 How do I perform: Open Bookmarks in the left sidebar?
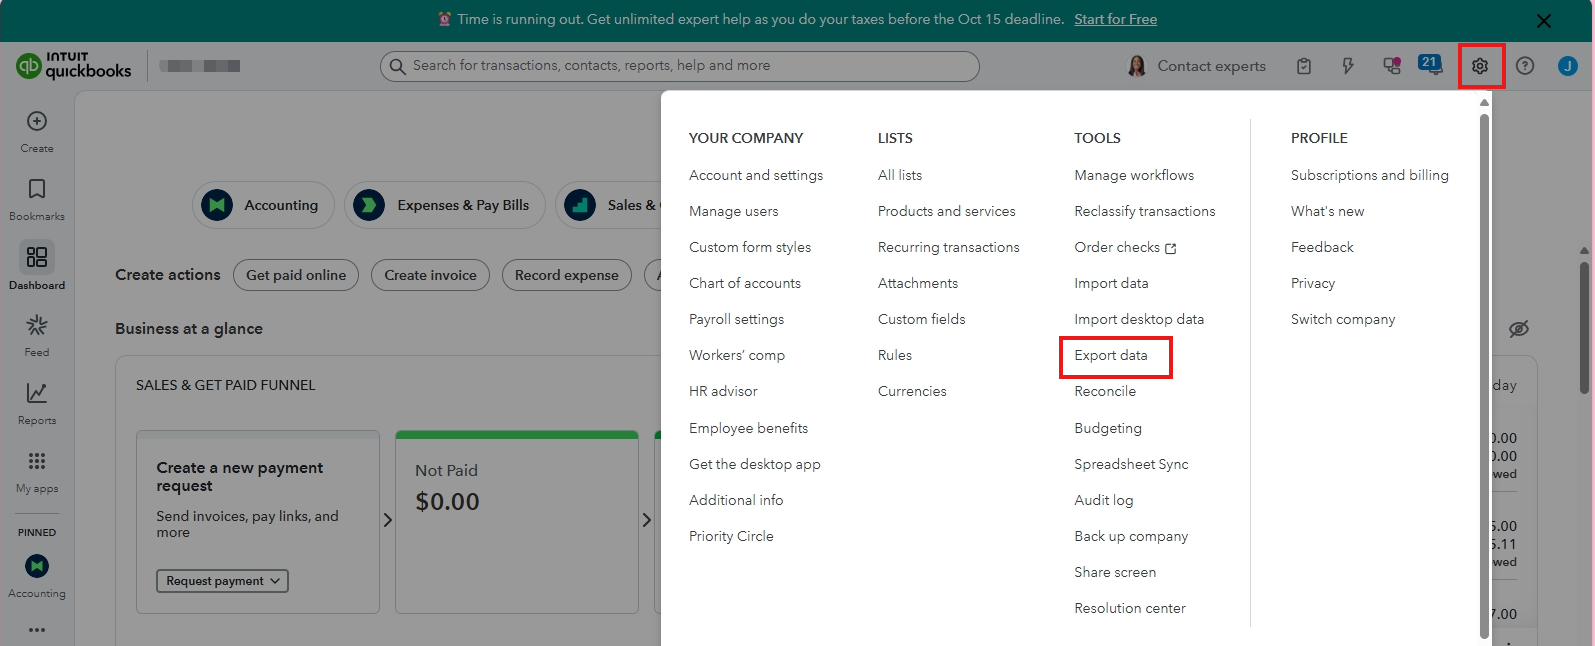(x=37, y=199)
